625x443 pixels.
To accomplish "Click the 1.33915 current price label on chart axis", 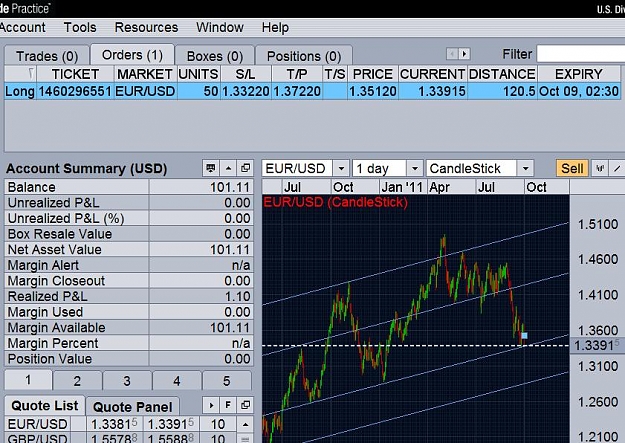I will click(597, 345).
